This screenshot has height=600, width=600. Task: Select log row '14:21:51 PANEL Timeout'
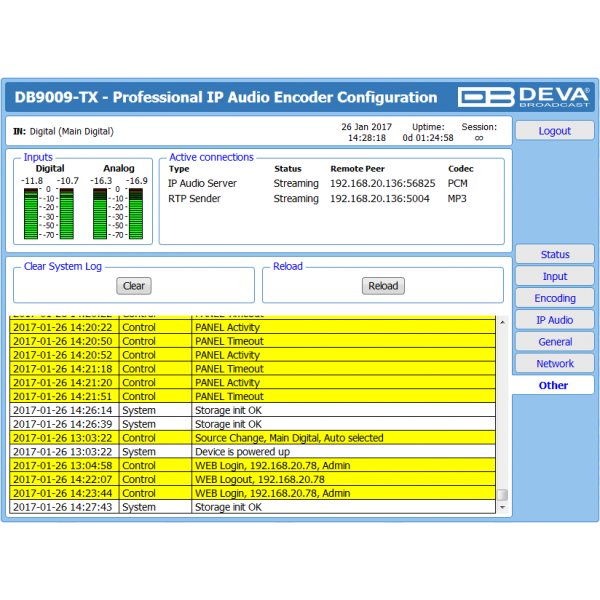(253, 396)
